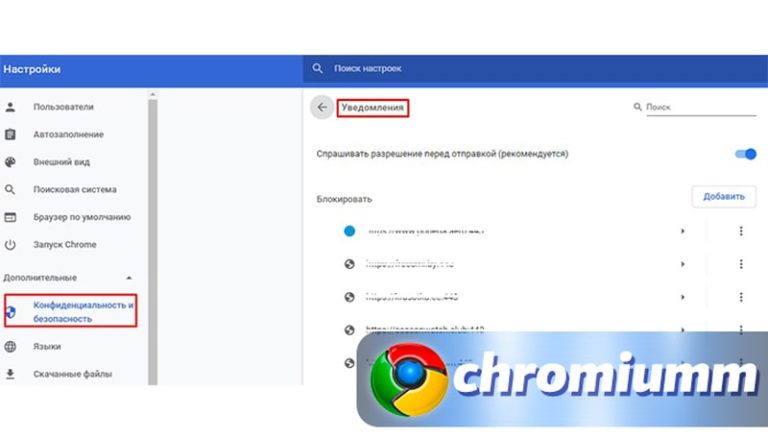
Task: Open three-dot menu for first blocked site
Action: [741, 231]
